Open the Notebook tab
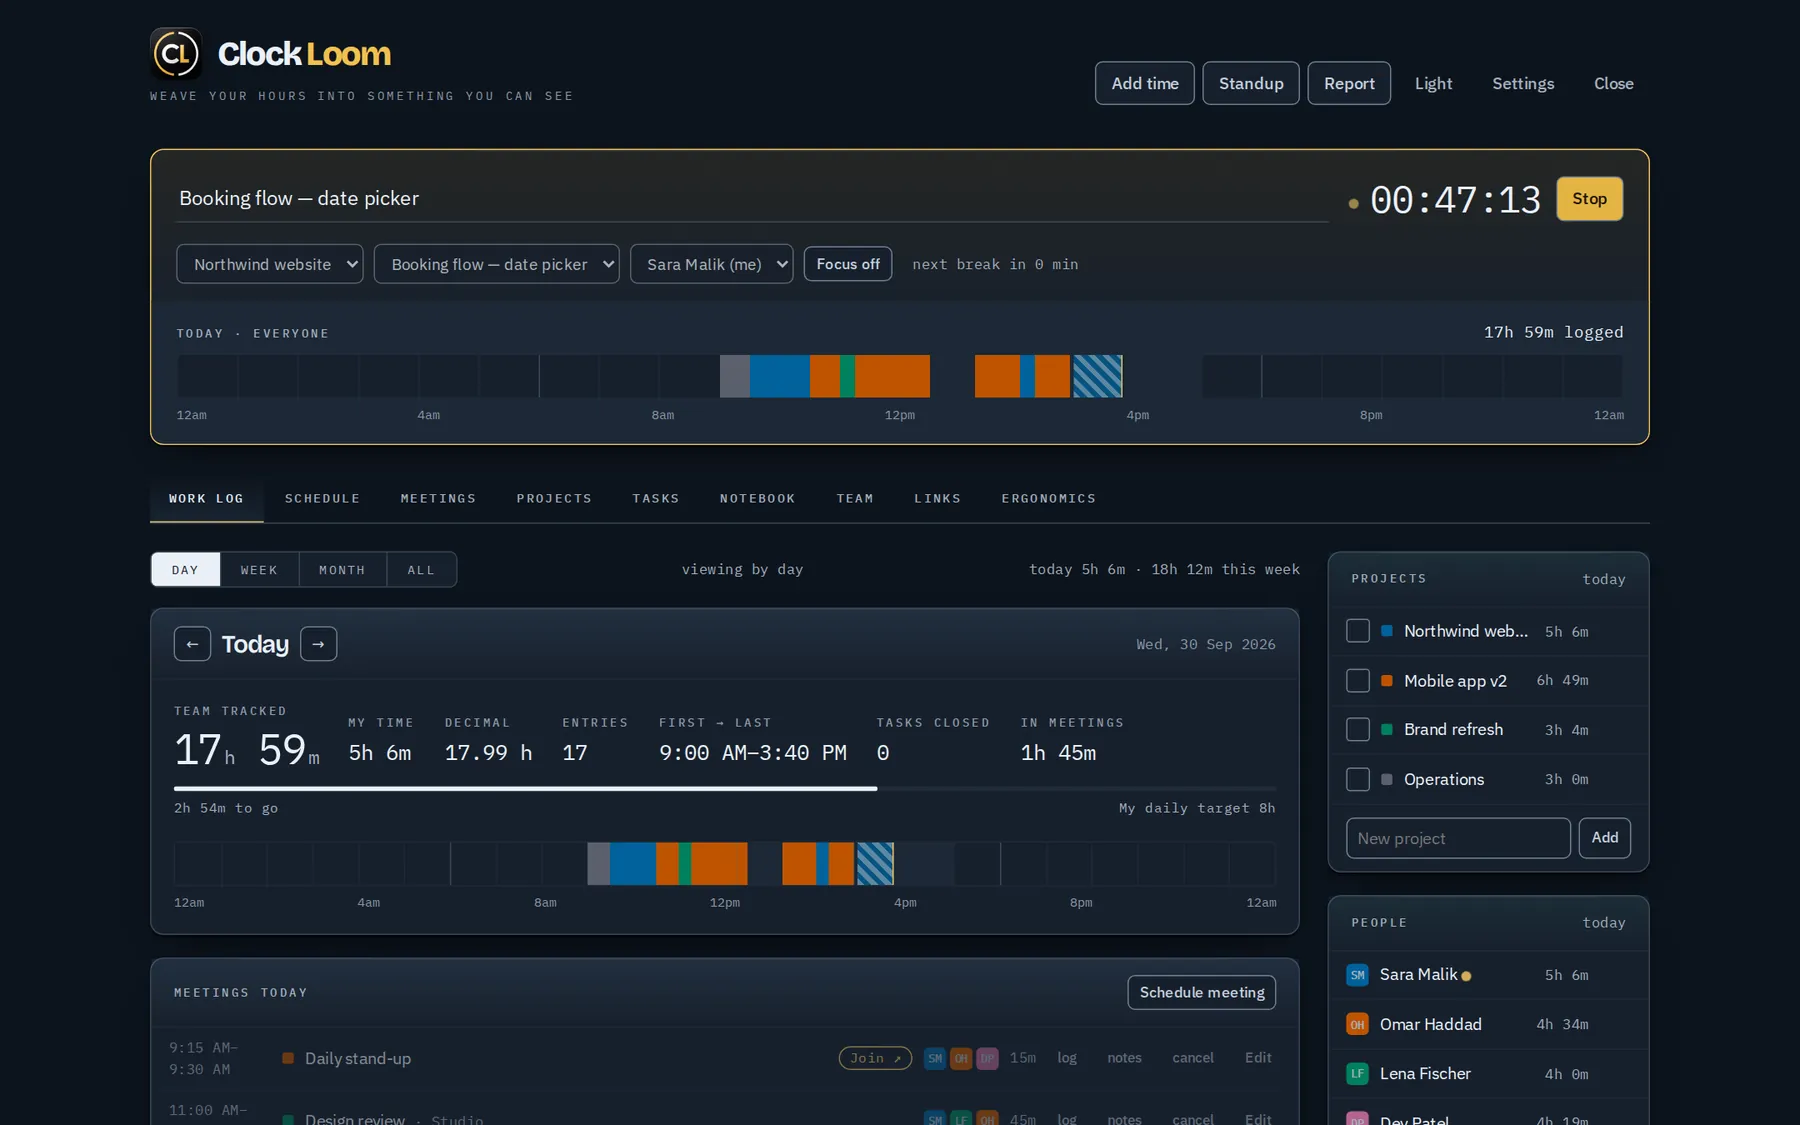The width and height of the screenshot is (1800, 1125). tap(758, 498)
